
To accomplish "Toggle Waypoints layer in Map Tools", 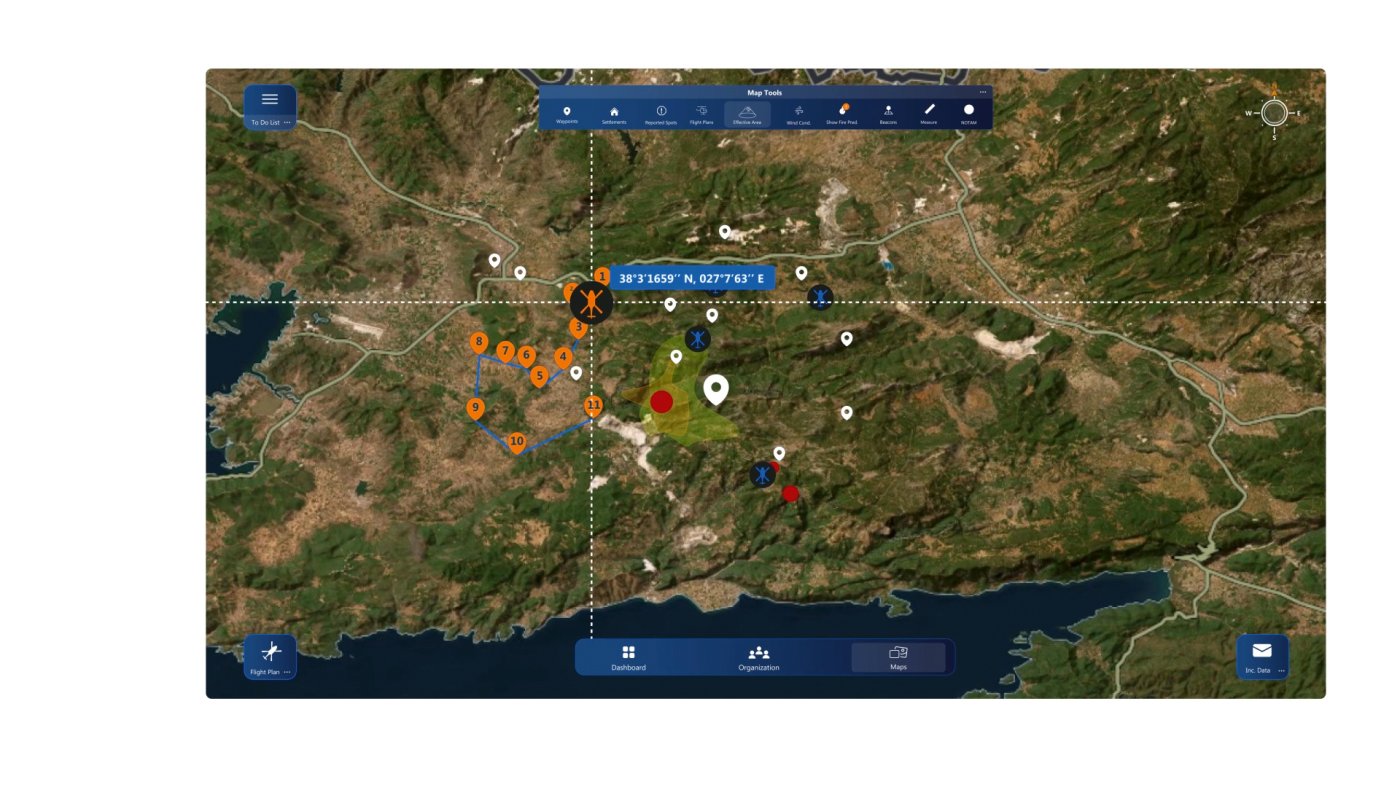I will click(x=567, y=114).
